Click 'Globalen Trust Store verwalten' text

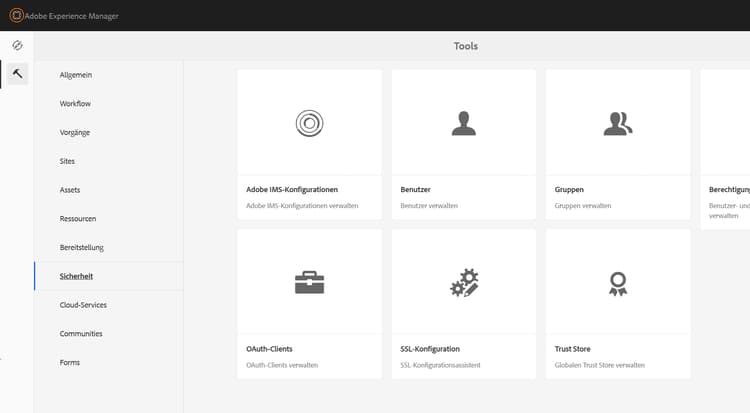(x=599, y=365)
